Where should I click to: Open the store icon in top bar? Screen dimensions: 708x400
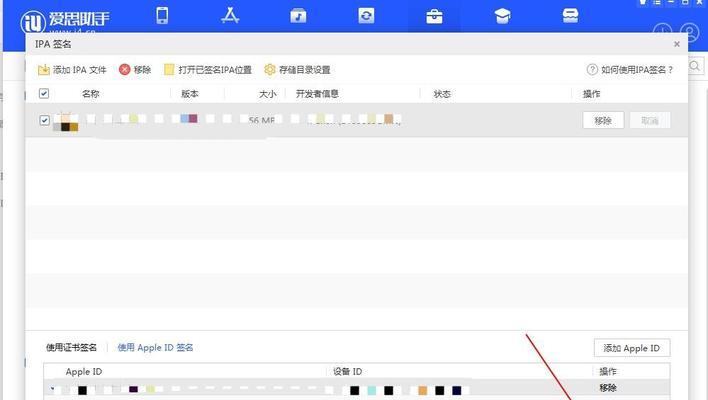pyautogui.click(x=570, y=16)
